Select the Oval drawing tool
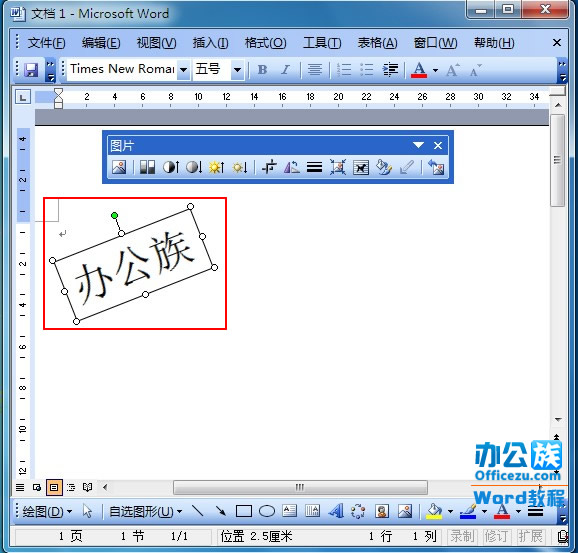Image resolution: width=578 pixels, height=553 pixels. pos(267,511)
